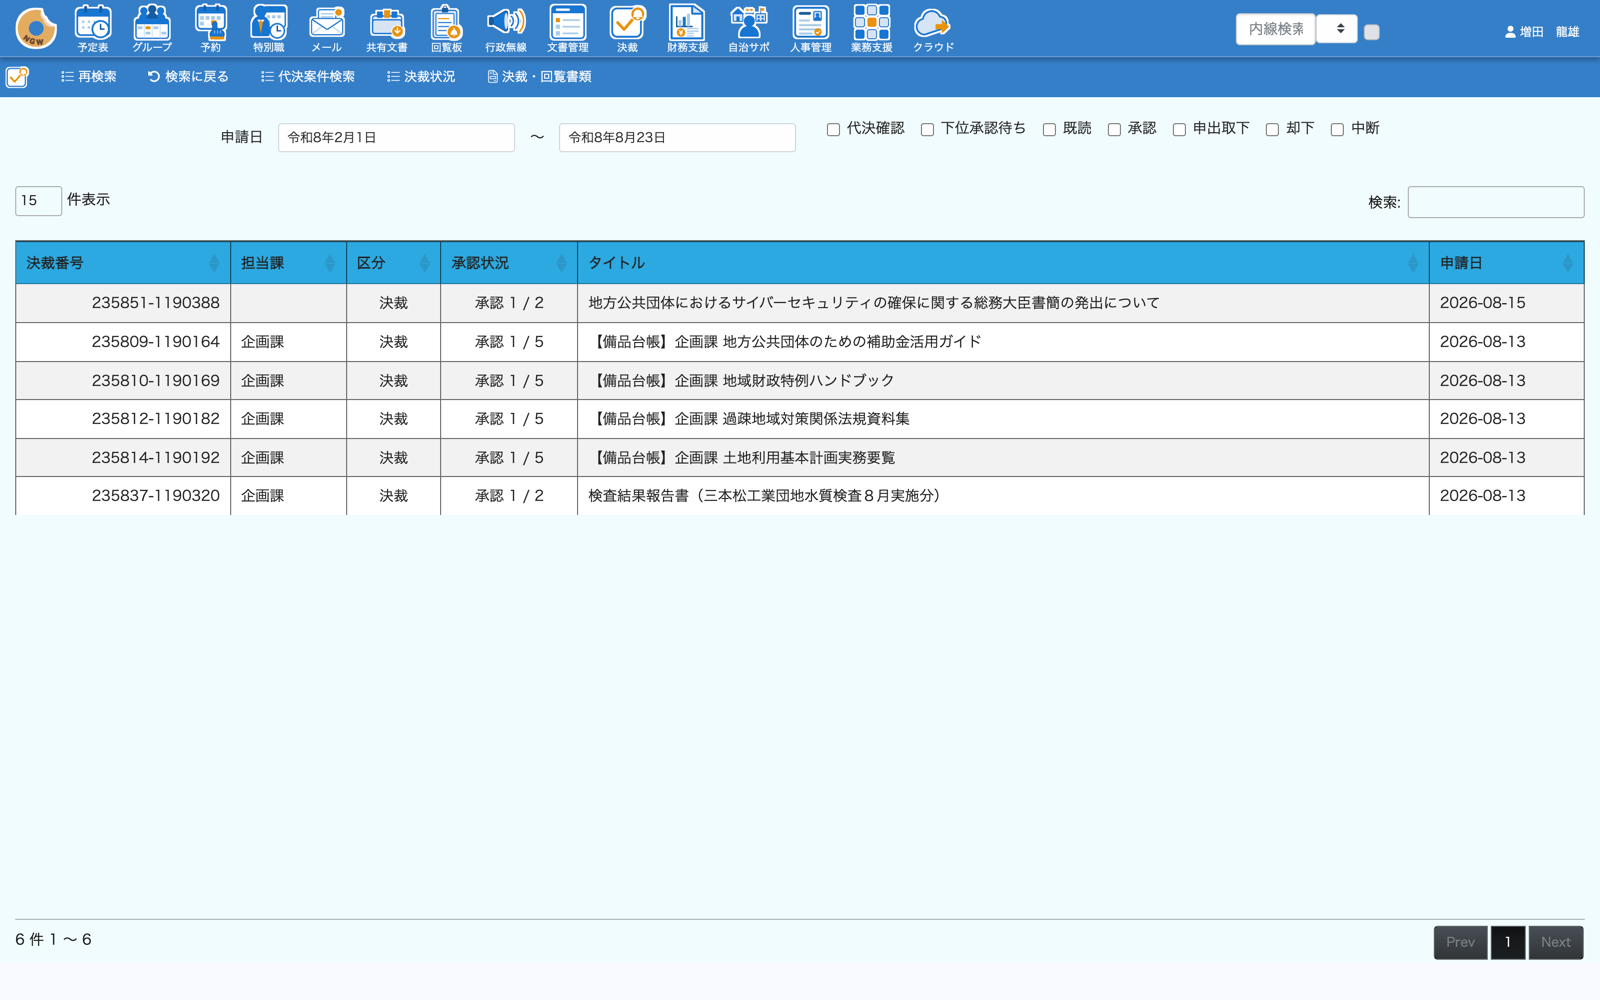Screen dimensions: 1600x1000
Task: Sort table by 承認状況 column
Action: [x=509, y=263]
